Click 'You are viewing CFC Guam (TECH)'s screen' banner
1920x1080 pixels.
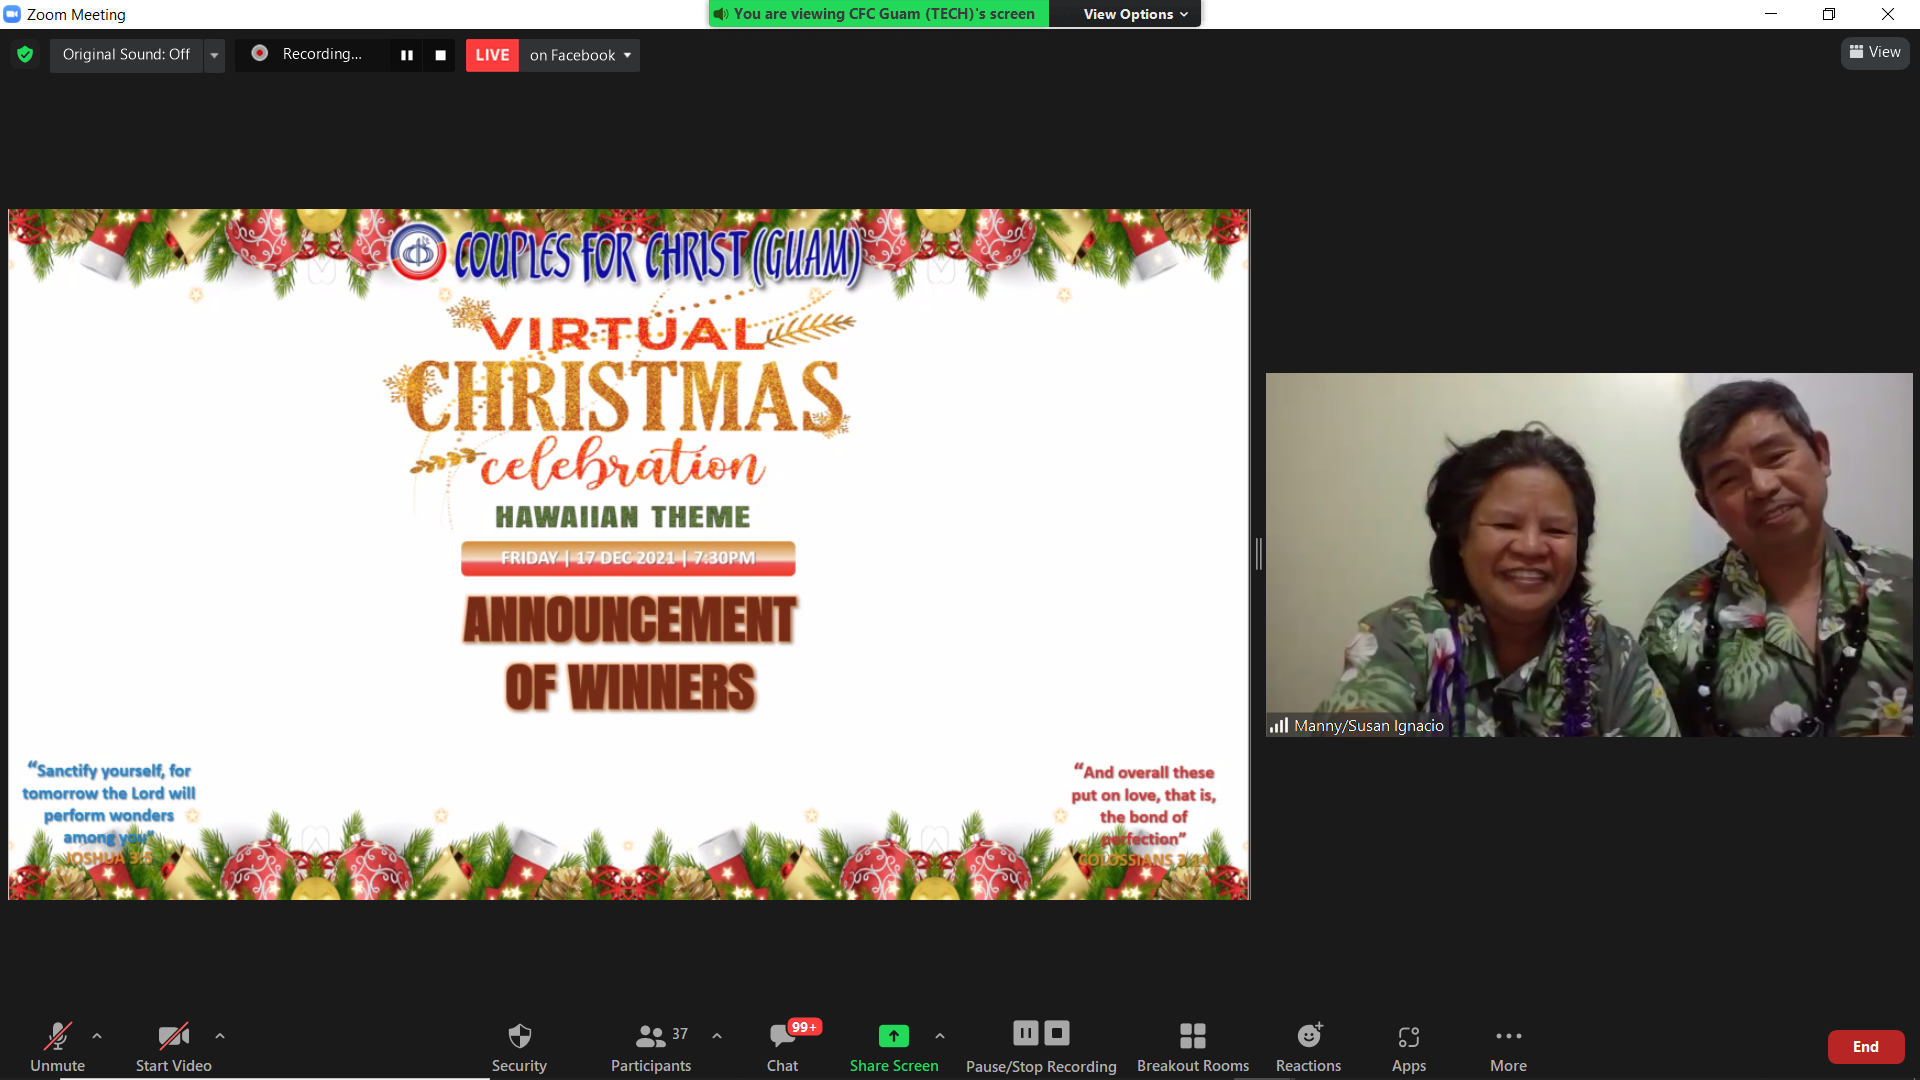coord(880,14)
